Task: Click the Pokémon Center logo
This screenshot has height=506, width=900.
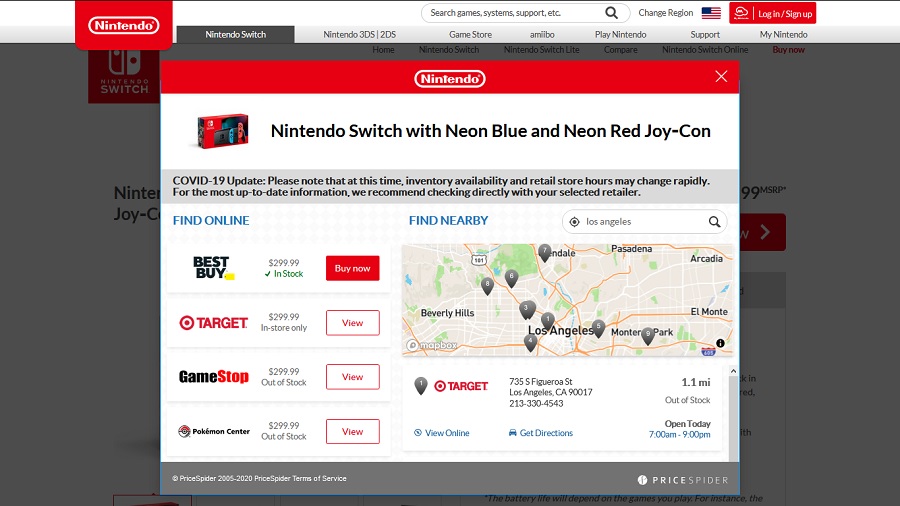Action: (214, 431)
